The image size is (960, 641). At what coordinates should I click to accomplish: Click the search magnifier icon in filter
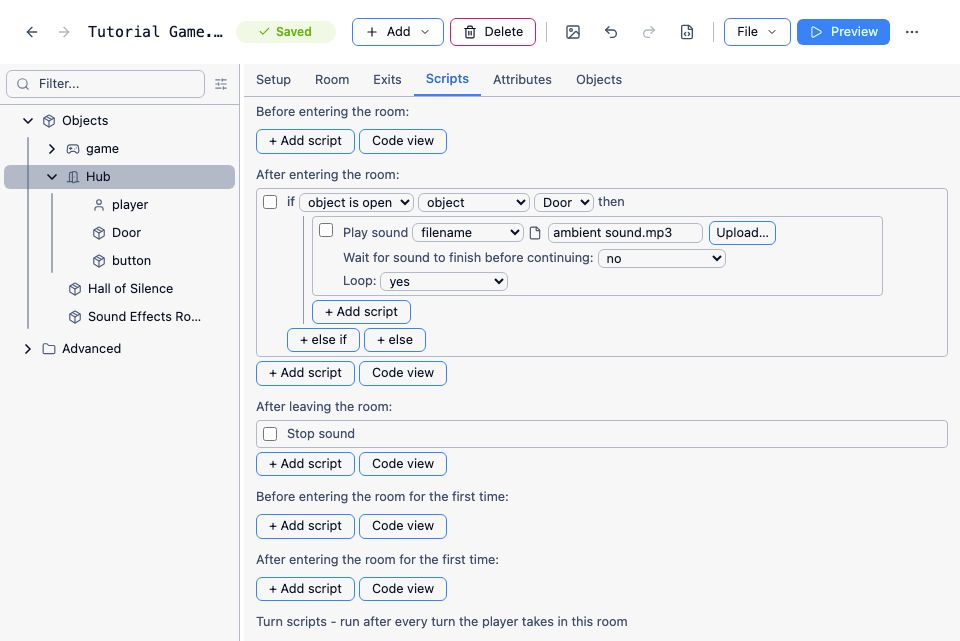[x=23, y=84]
